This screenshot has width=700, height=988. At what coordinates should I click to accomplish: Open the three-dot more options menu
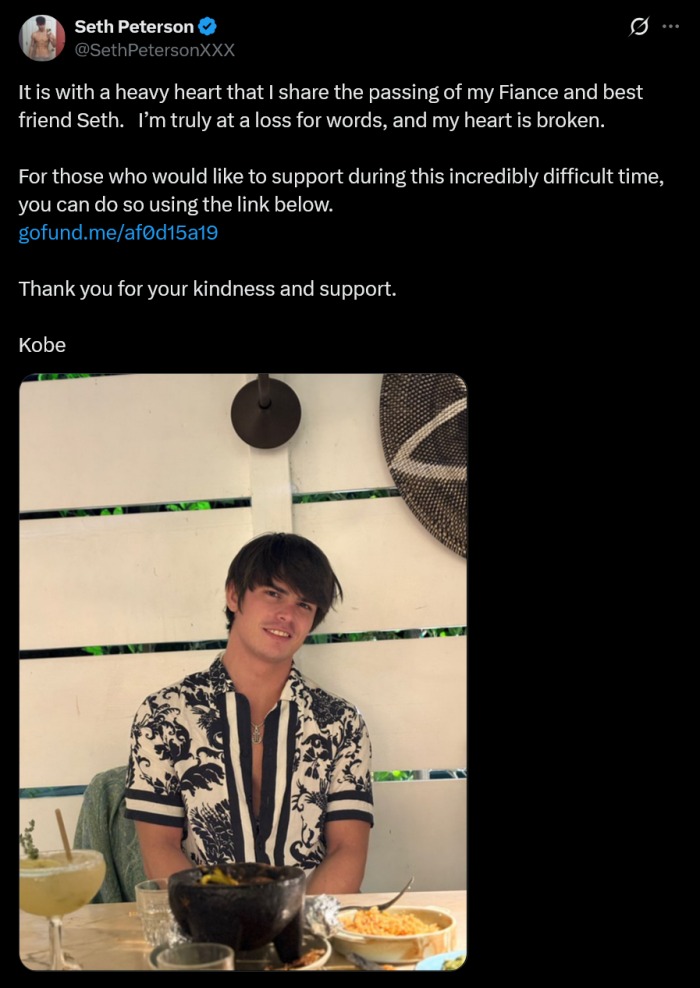pos(670,27)
